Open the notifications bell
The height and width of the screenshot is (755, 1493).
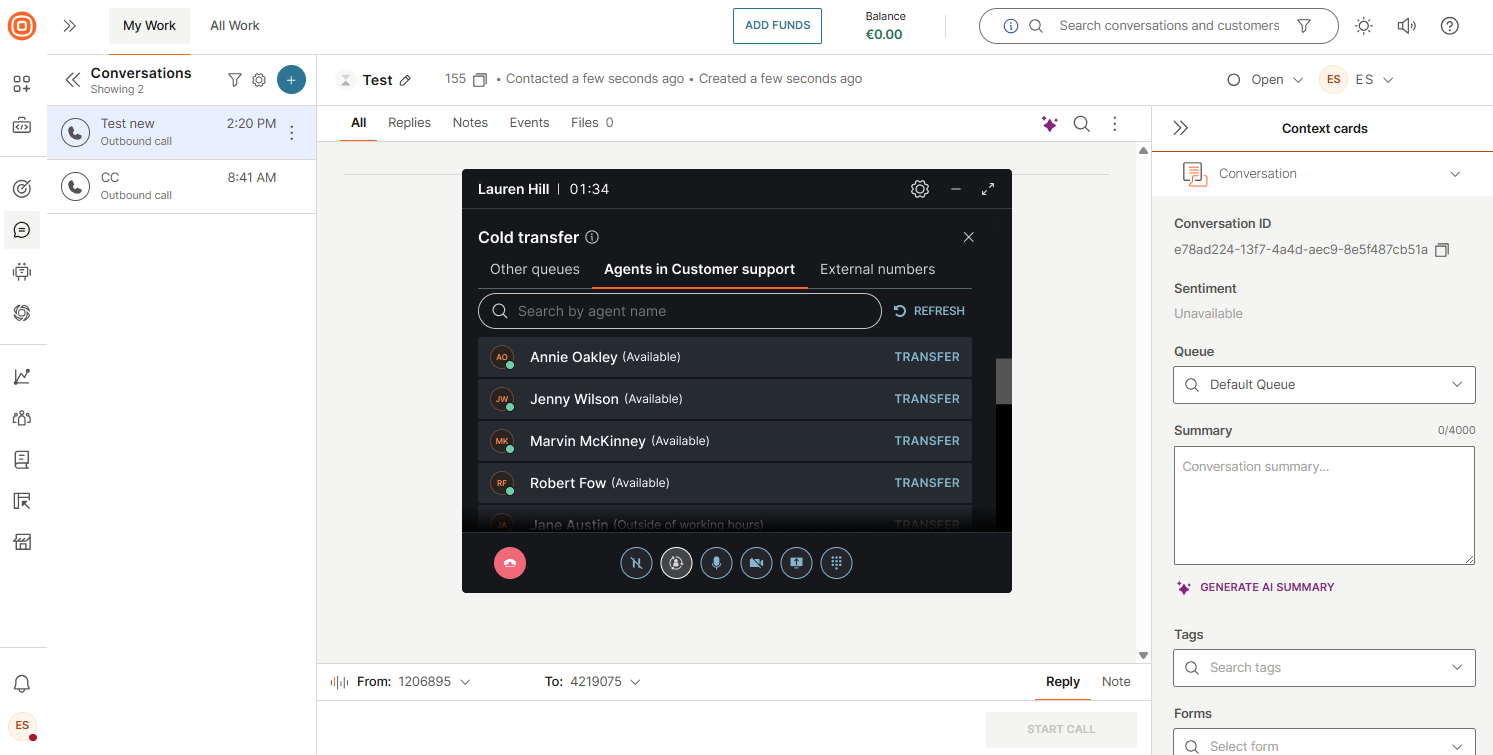[22, 684]
